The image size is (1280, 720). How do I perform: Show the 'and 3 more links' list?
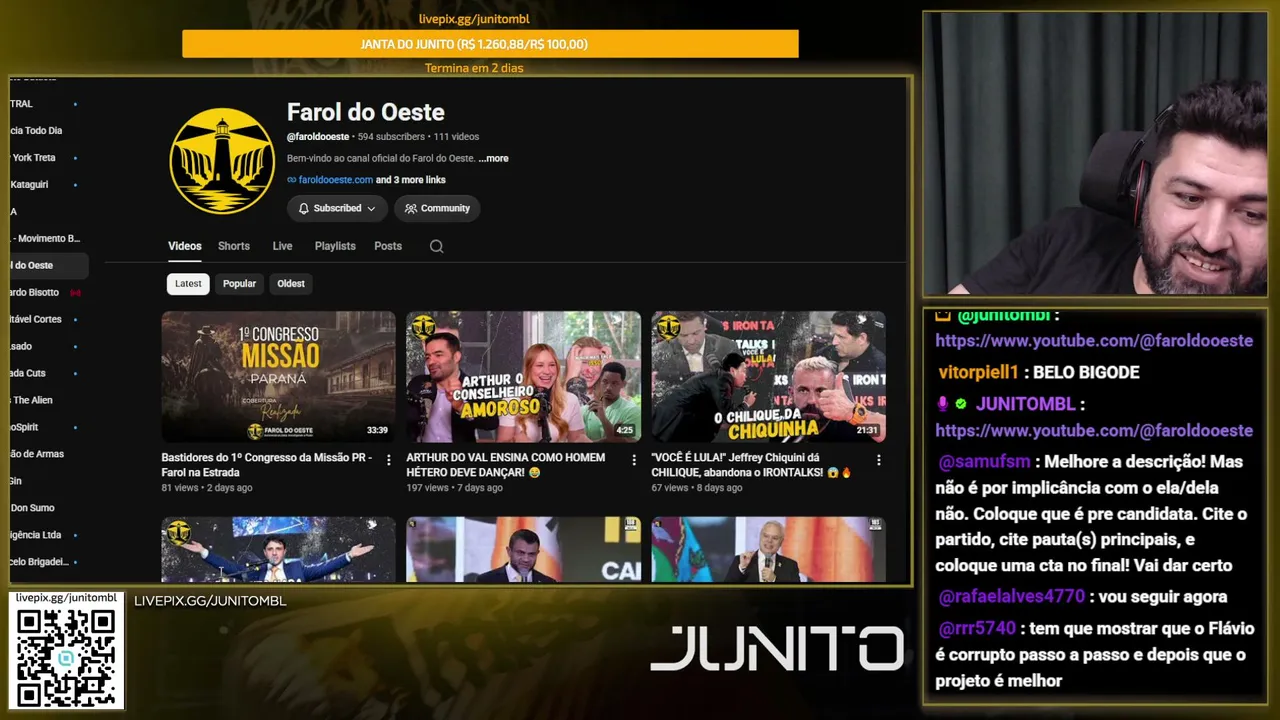[x=411, y=180]
